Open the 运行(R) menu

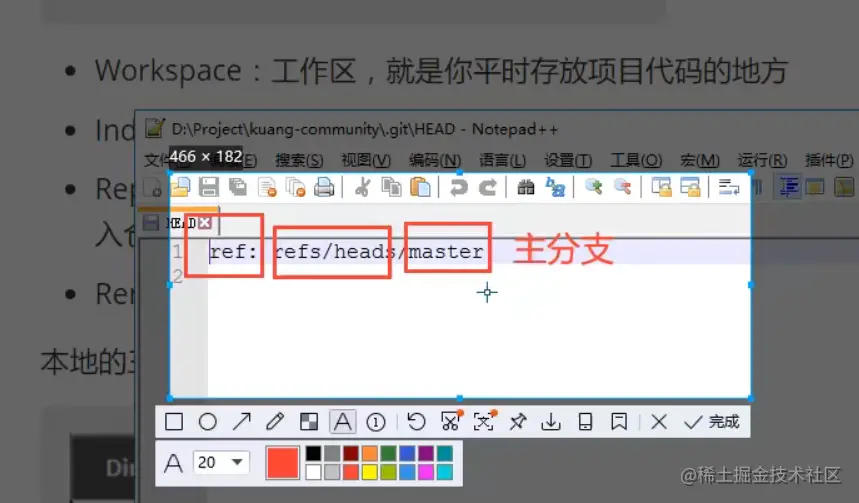point(762,160)
